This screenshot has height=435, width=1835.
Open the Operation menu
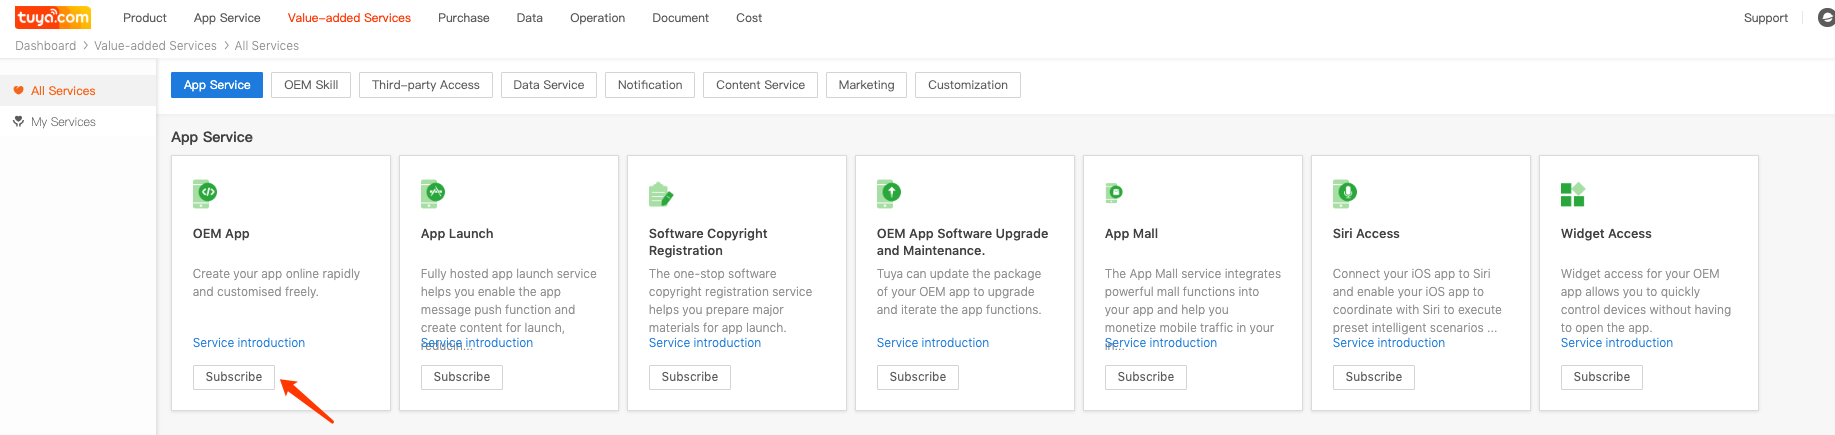597,18
